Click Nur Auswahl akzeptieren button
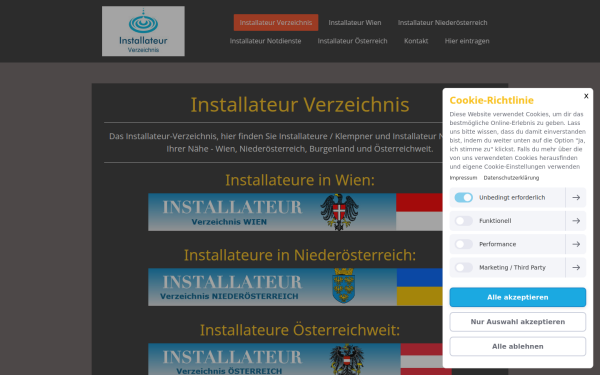 518,322
